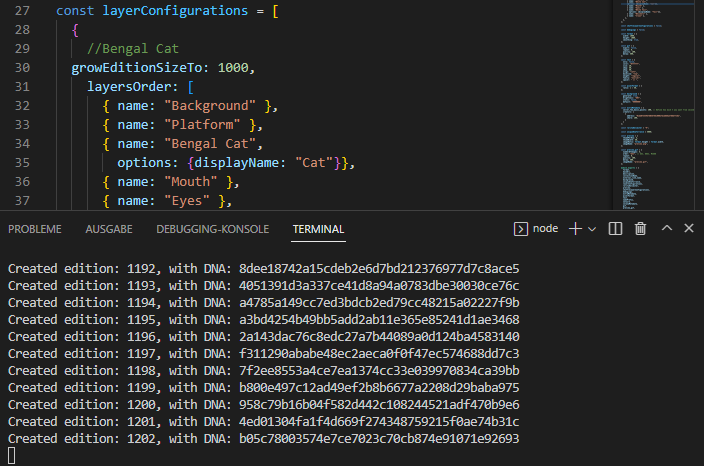
Task: Open the new terminal launch profile dropdown
Action: point(592,229)
